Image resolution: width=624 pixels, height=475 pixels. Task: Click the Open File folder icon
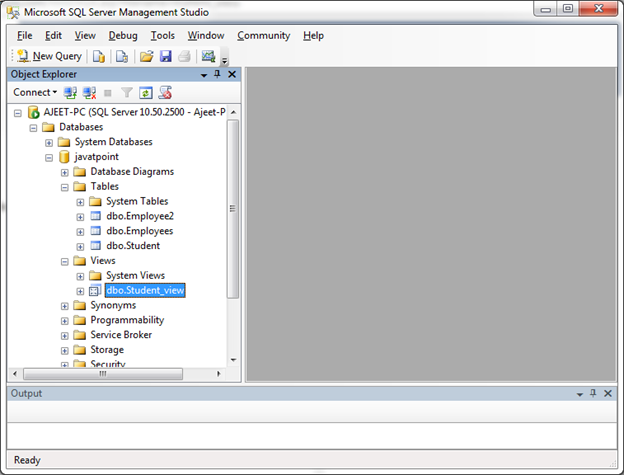click(146, 56)
